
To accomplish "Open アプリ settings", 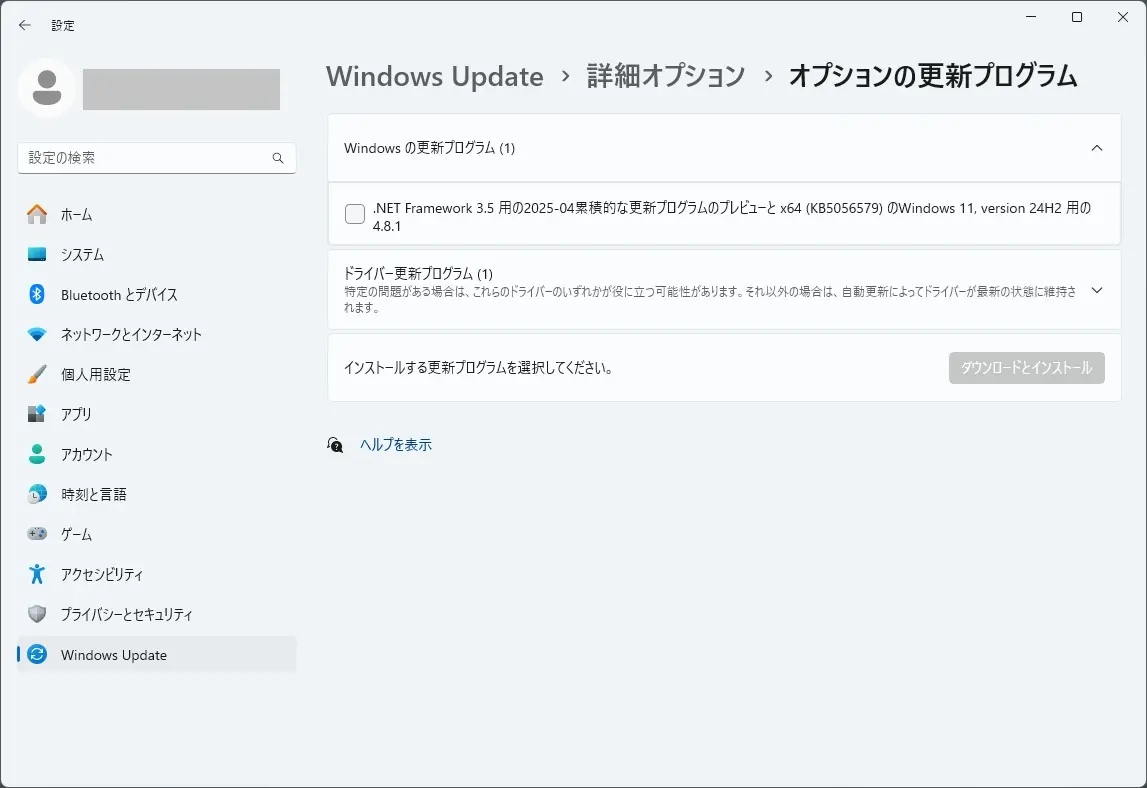I will (157, 414).
